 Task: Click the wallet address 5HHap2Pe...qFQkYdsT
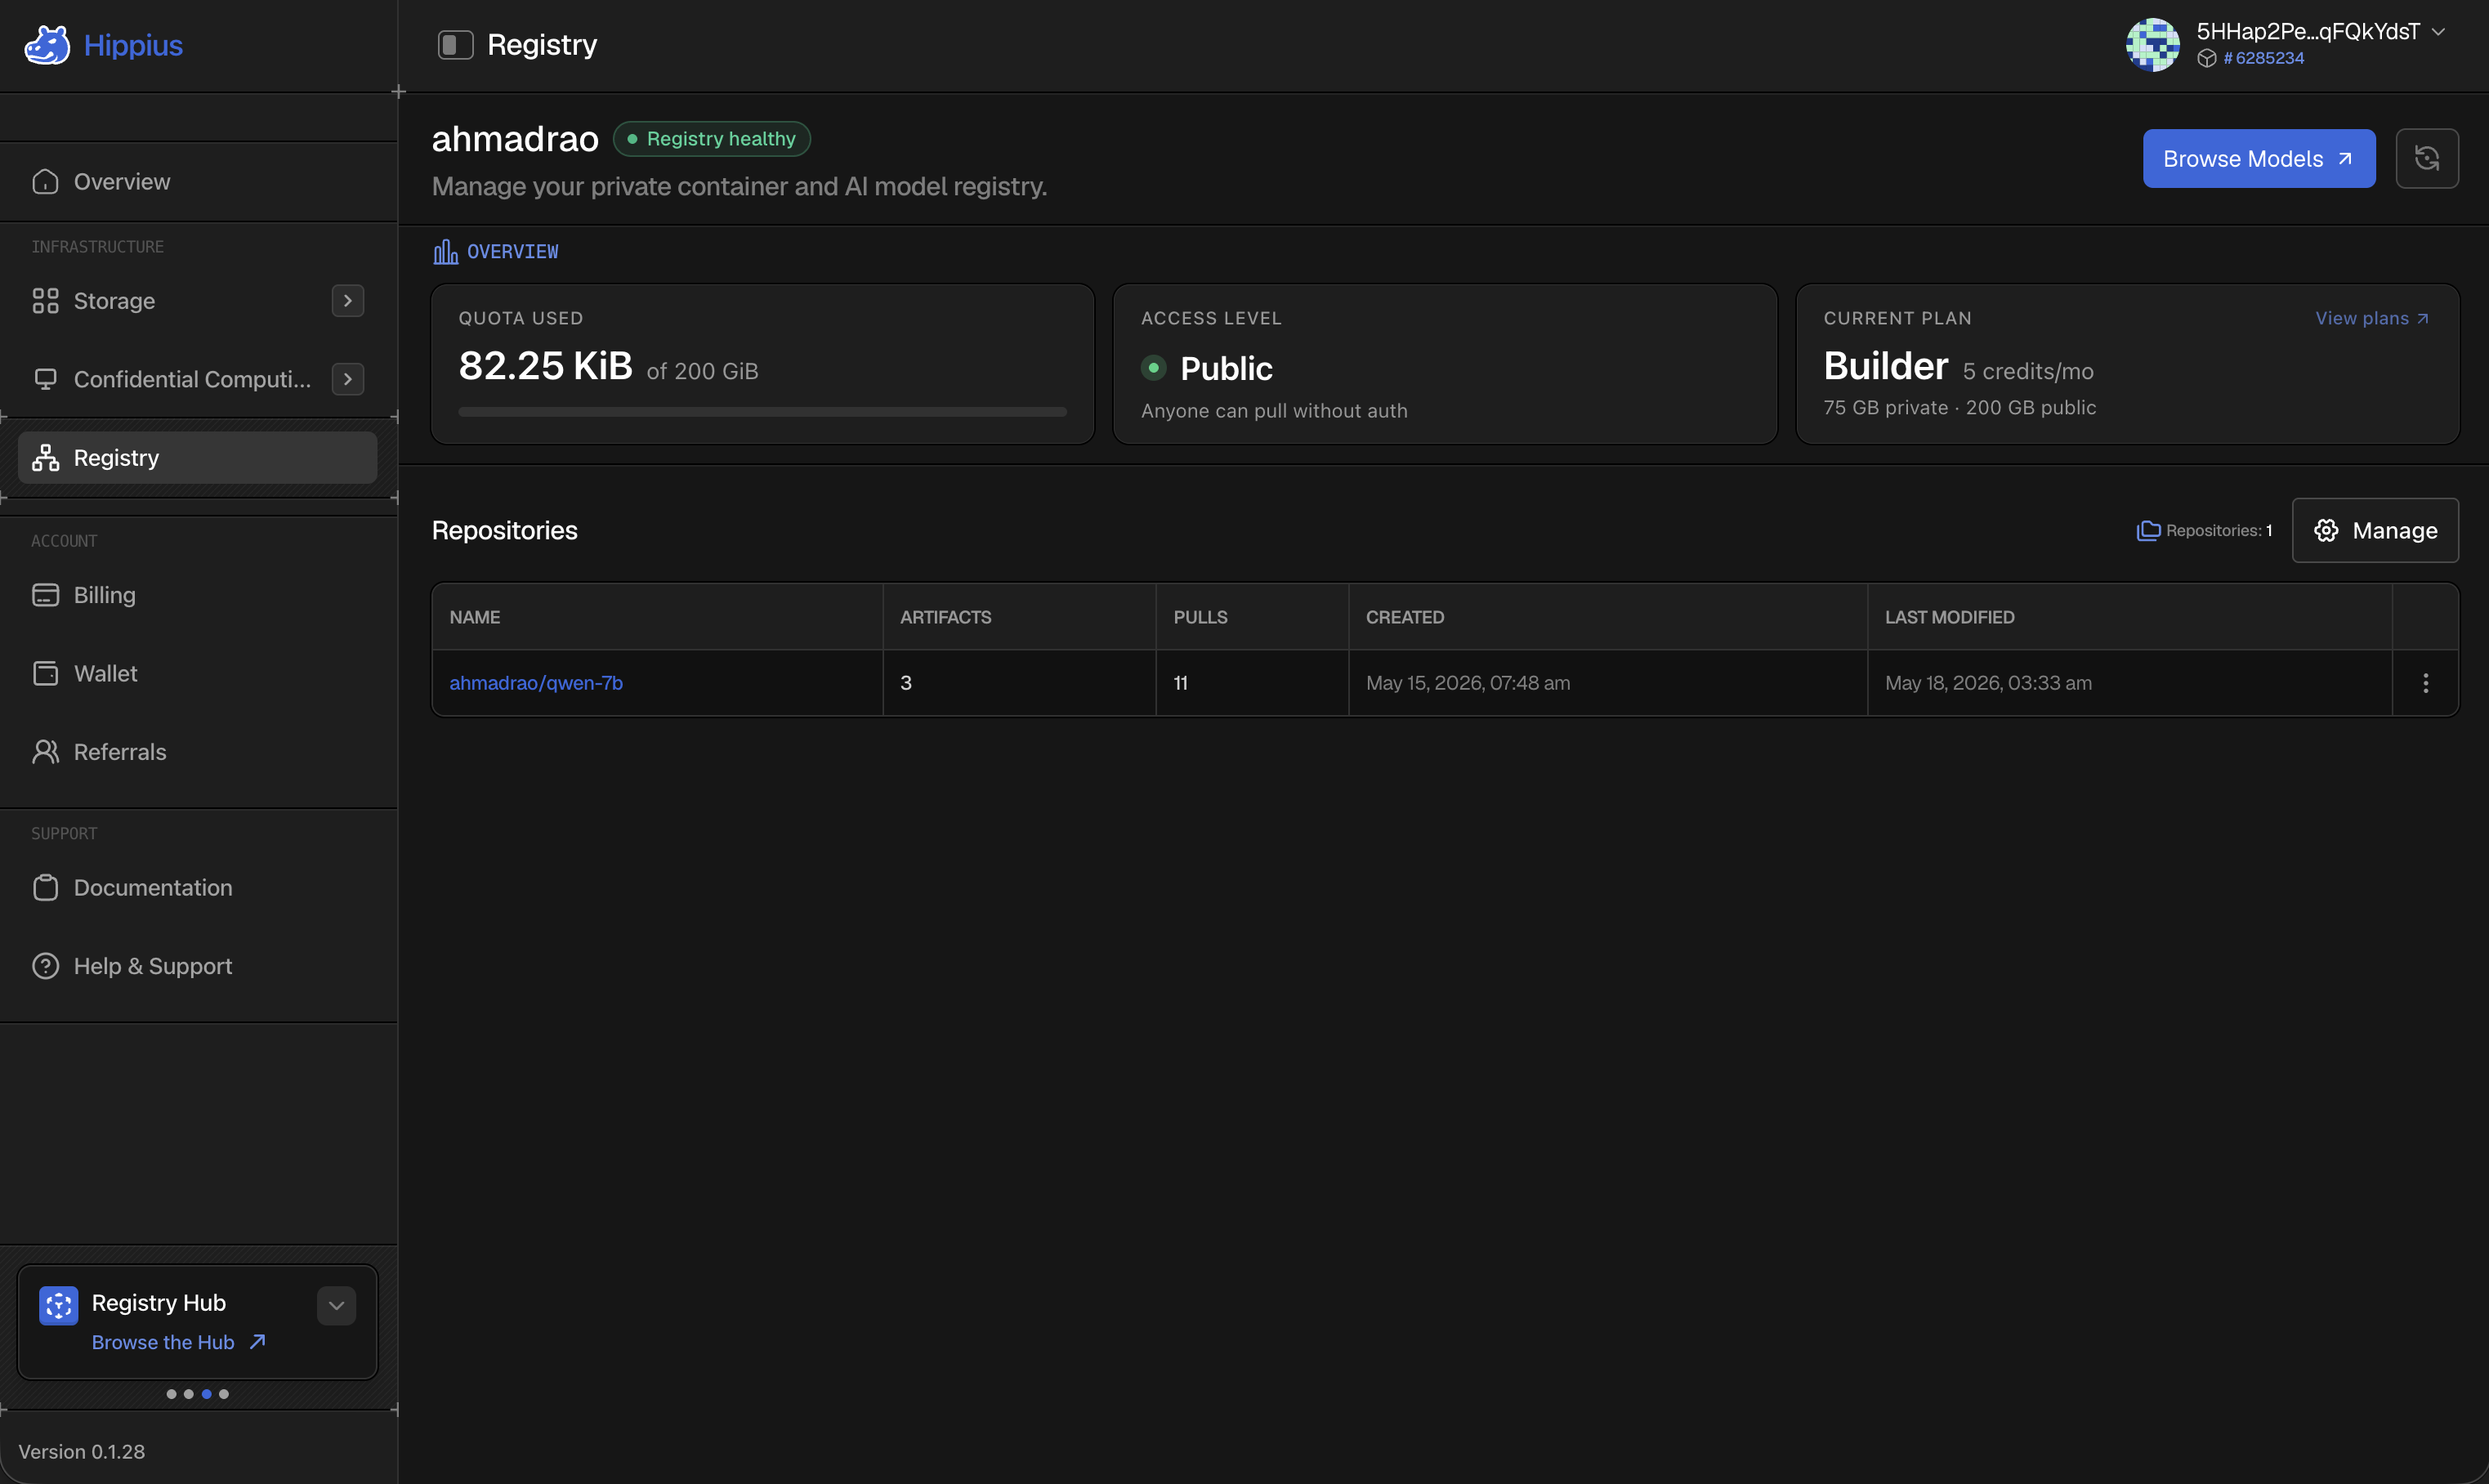tap(2308, 32)
